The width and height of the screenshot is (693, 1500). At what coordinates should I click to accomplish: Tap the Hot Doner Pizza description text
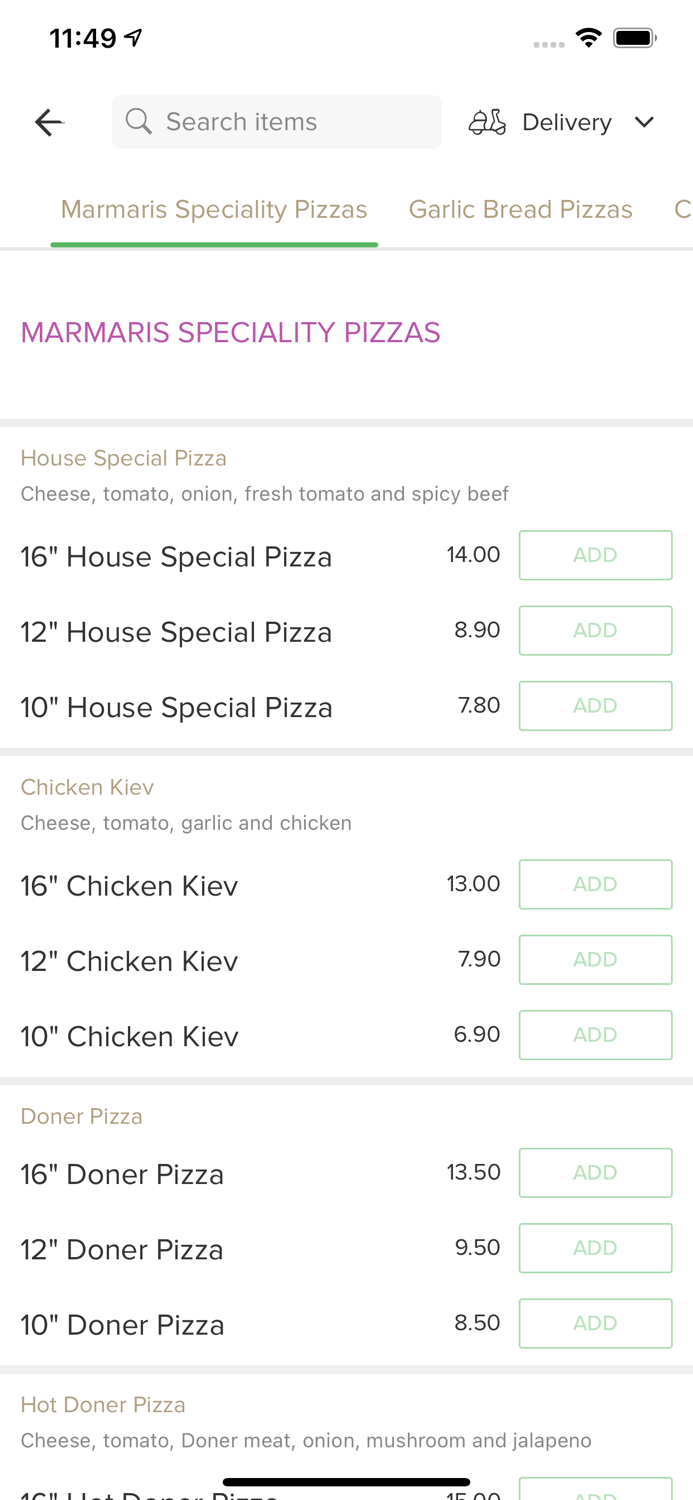(x=306, y=1440)
